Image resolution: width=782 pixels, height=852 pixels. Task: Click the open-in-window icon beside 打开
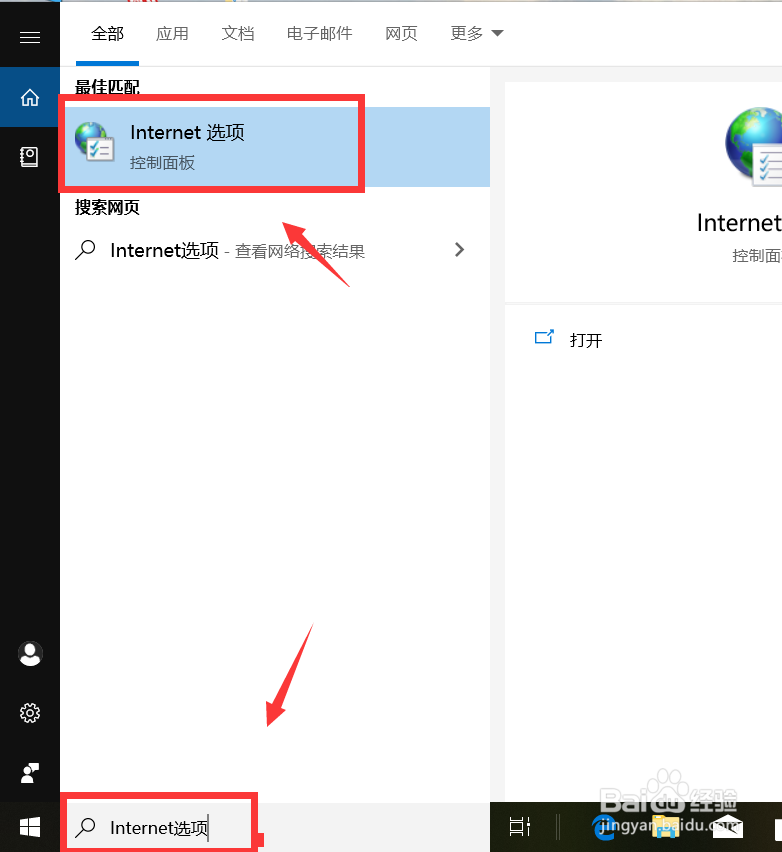[544, 338]
